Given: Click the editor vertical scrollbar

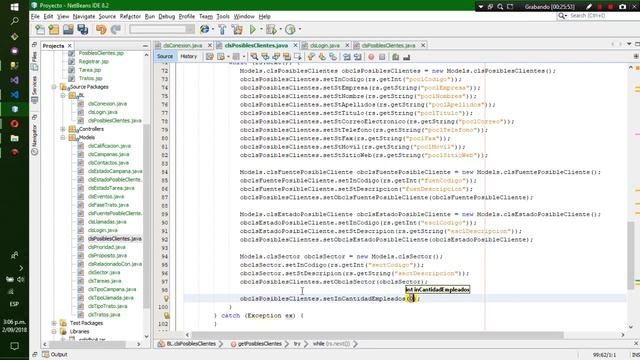Looking at the screenshot, I should pos(631,255).
